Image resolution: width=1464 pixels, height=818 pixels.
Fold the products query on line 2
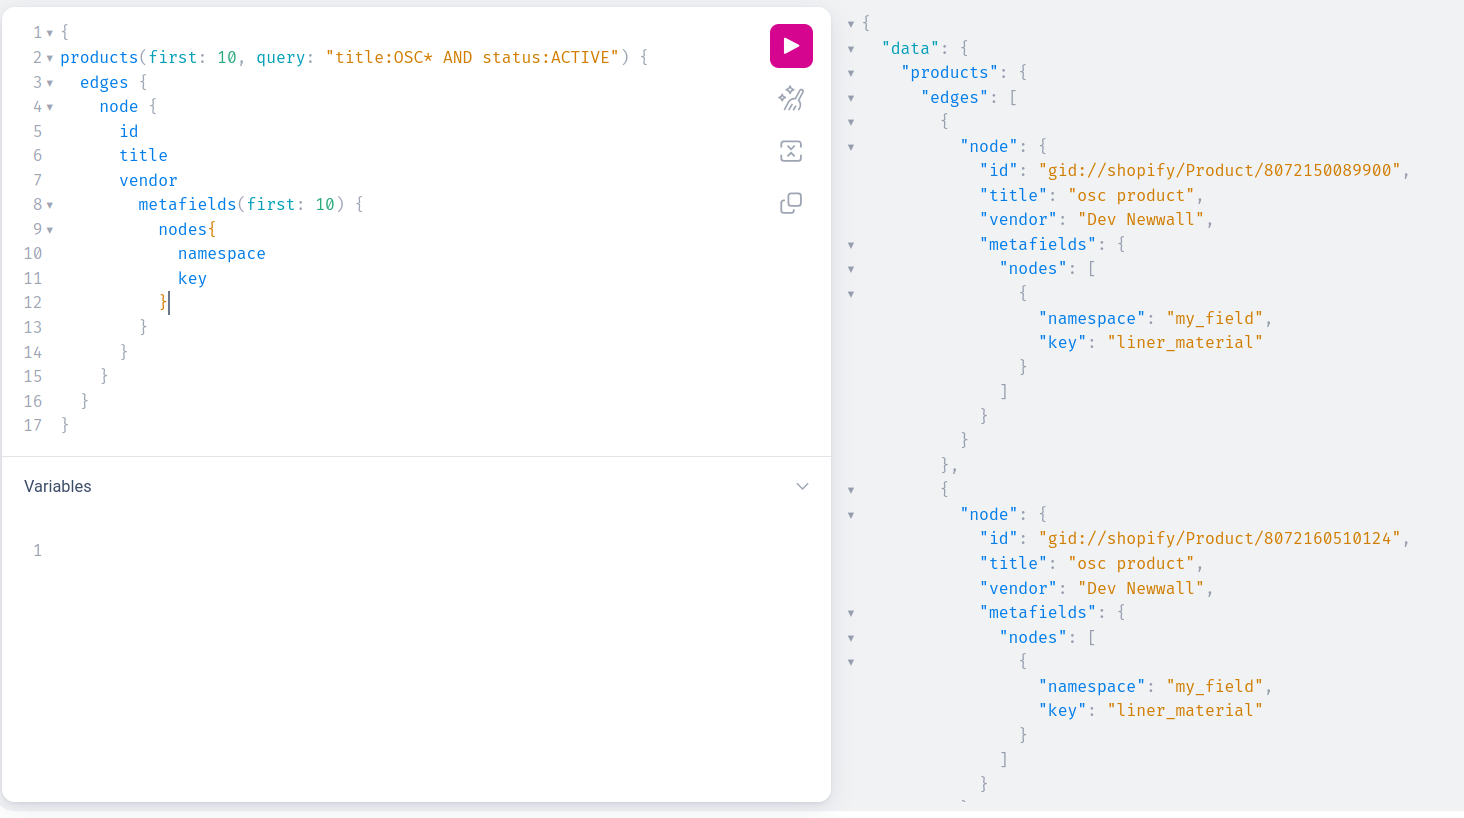(50, 58)
